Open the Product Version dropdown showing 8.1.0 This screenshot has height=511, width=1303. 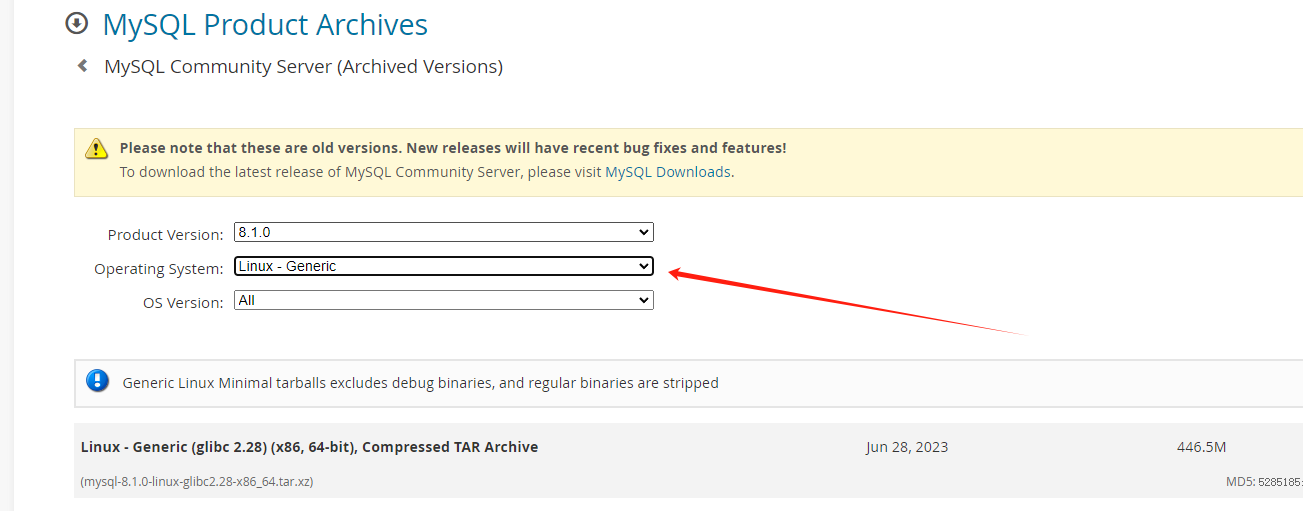[x=443, y=232]
